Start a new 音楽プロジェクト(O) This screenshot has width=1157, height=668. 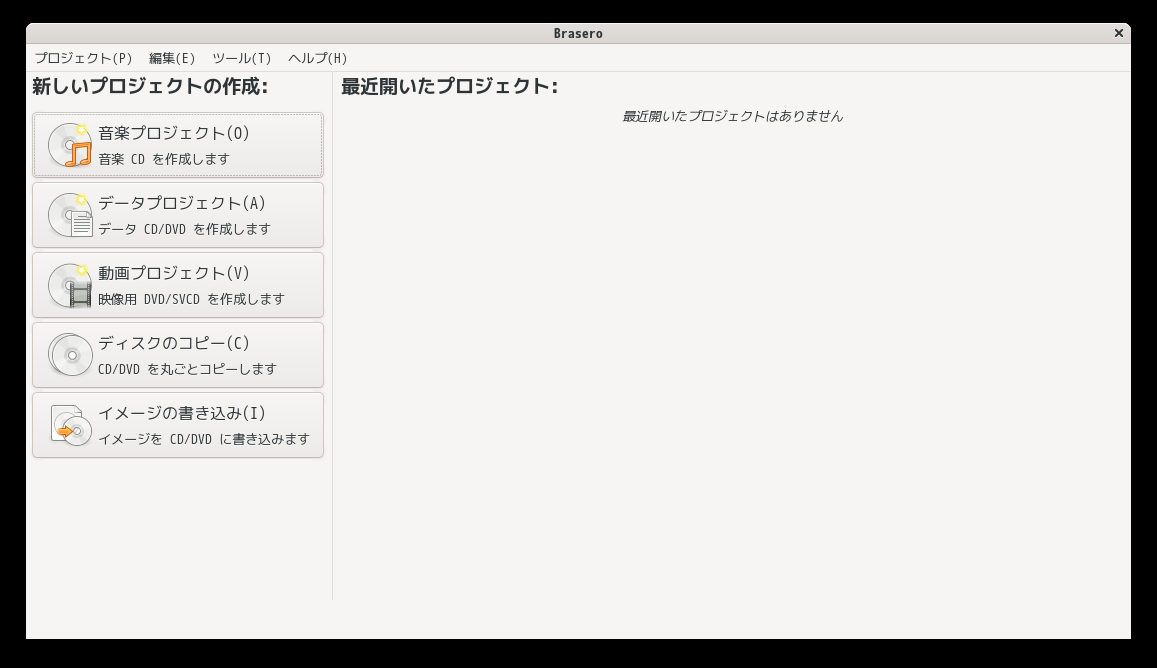coord(178,145)
